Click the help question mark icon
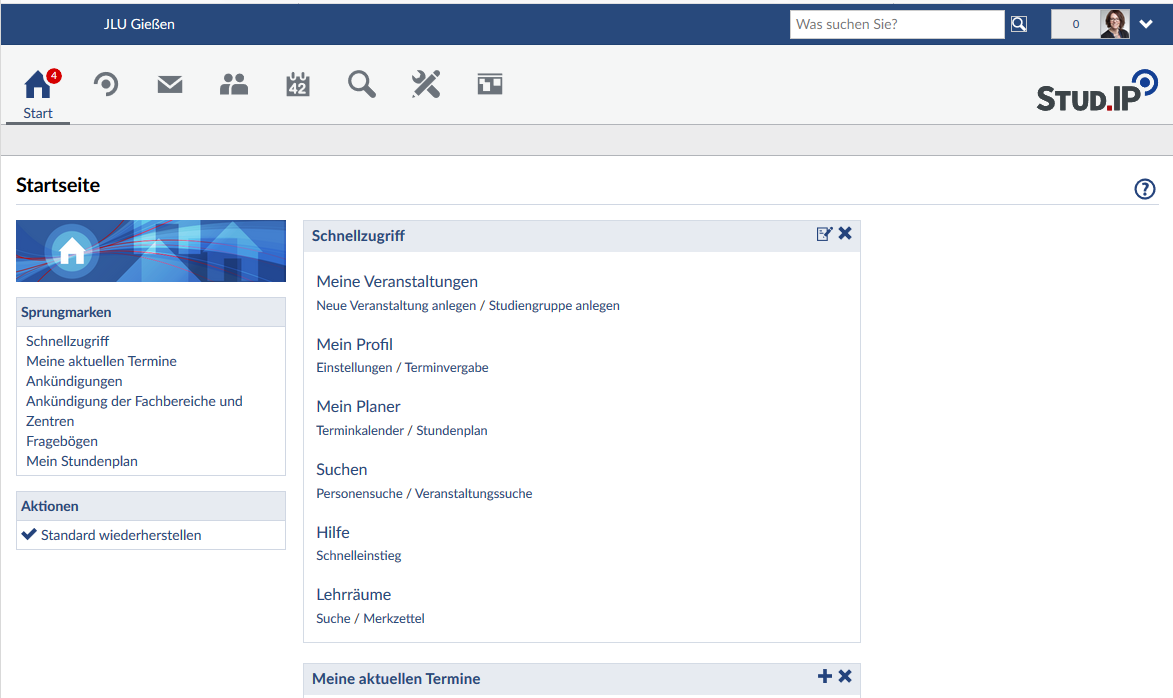 coord(1145,189)
